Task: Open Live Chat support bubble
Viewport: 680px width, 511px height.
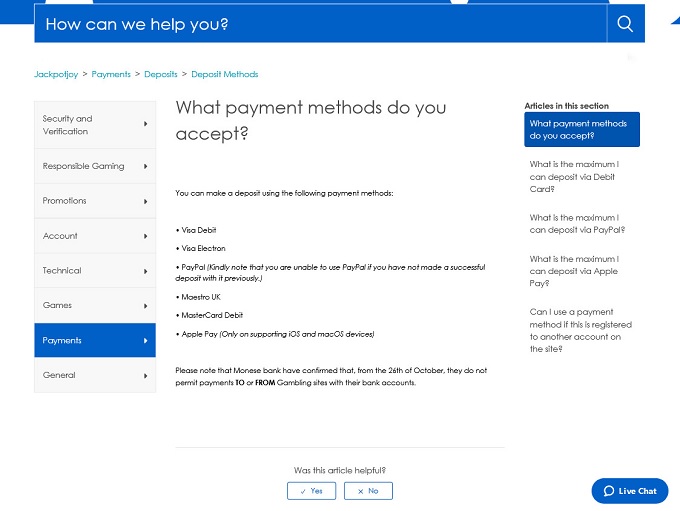Action: tap(630, 491)
